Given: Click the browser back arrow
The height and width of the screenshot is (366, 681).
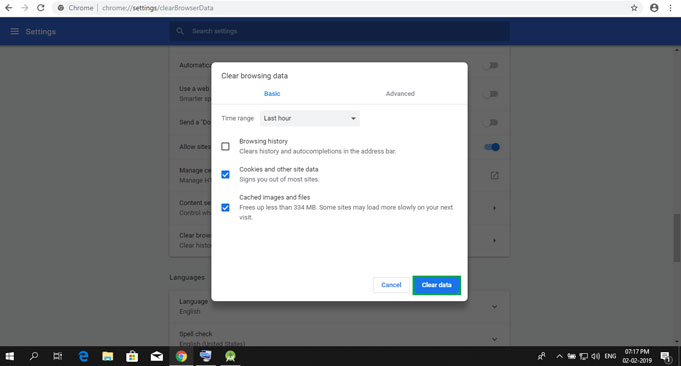Looking at the screenshot, I should 9,8.
